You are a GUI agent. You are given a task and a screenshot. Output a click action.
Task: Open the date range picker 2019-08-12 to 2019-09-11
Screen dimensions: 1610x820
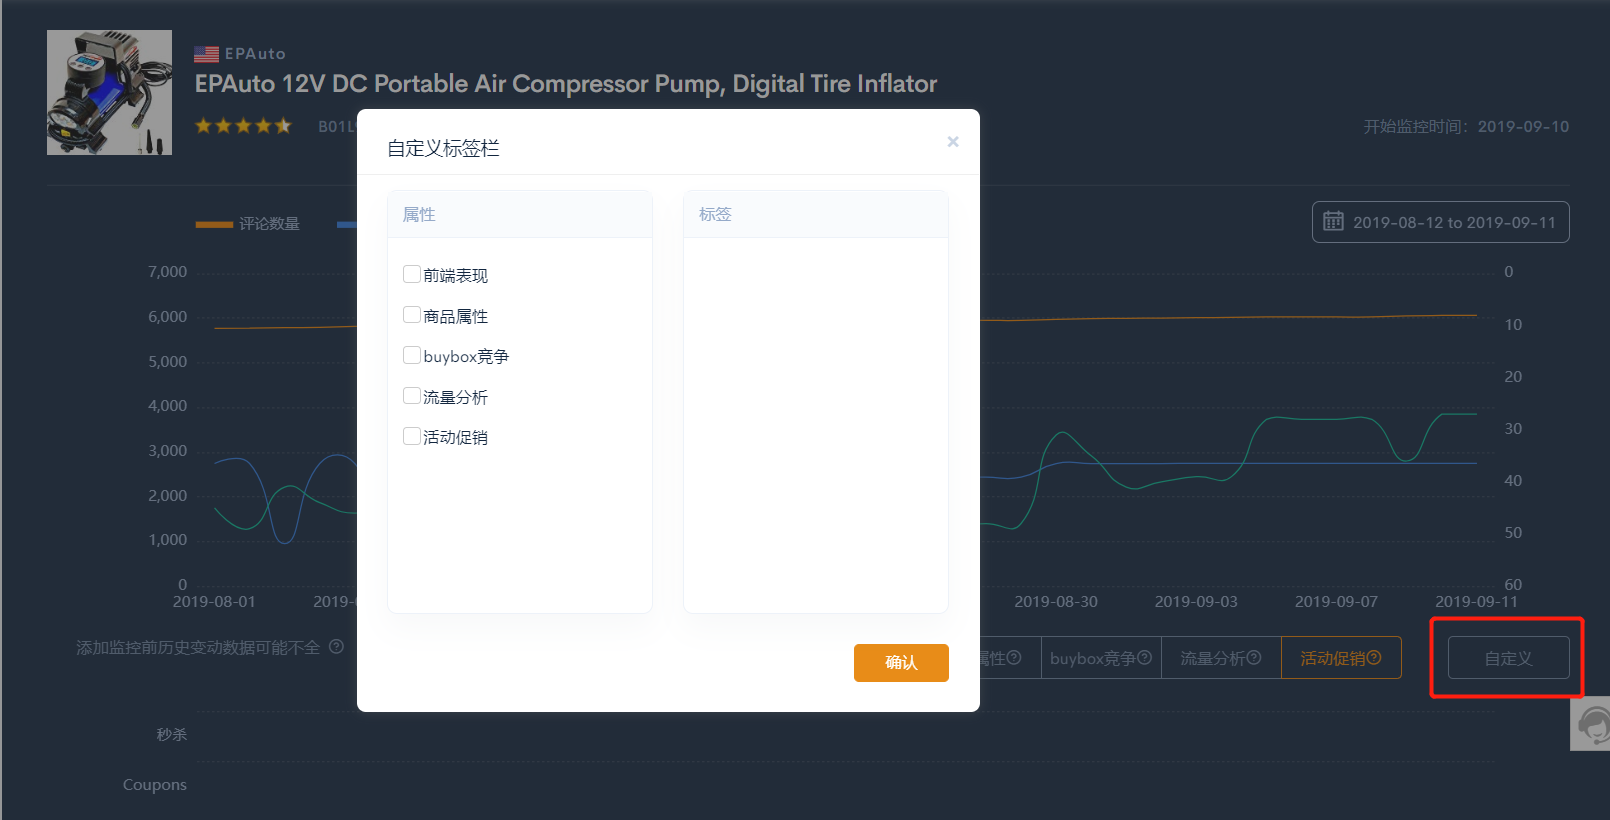1440,222
